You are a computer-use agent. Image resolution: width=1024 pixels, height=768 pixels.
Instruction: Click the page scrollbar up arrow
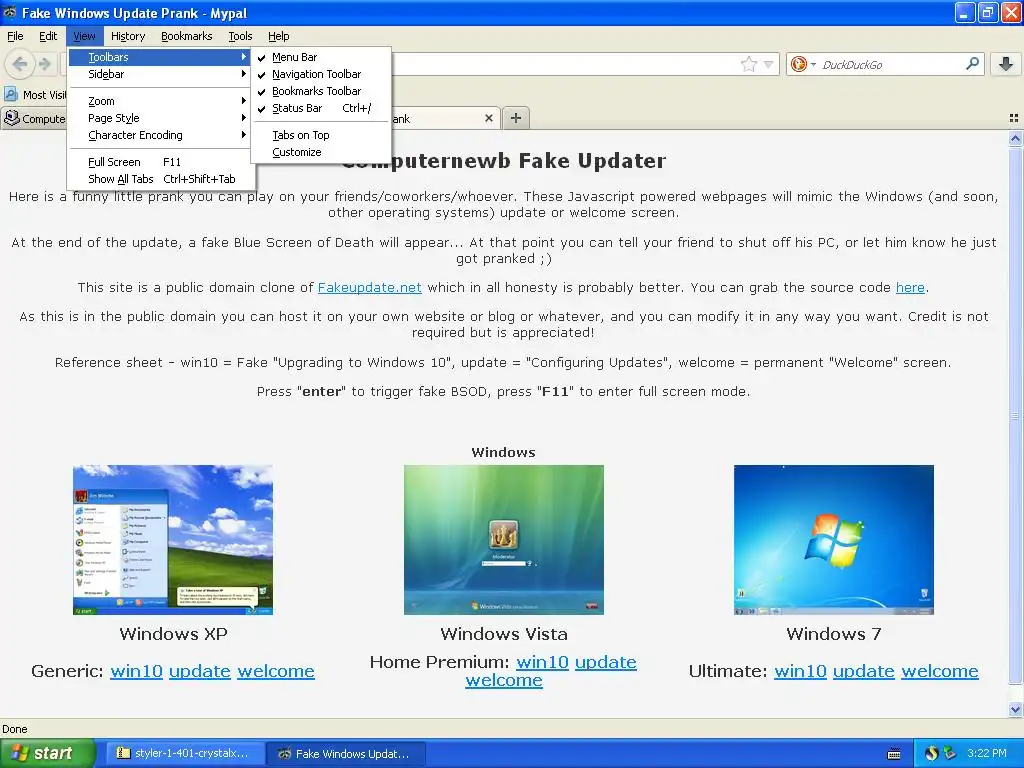pos(1015,138)
